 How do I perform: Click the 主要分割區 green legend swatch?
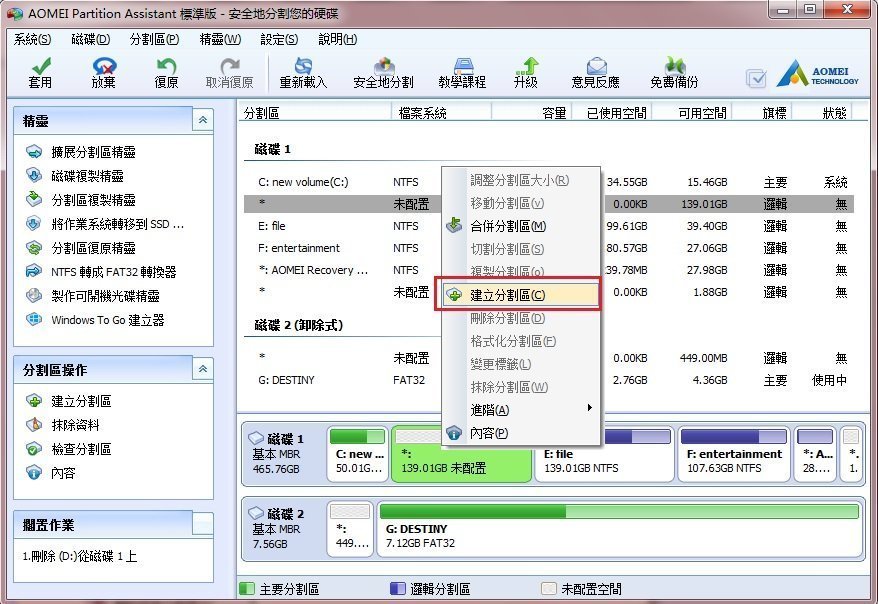click(x=247, y=588)
